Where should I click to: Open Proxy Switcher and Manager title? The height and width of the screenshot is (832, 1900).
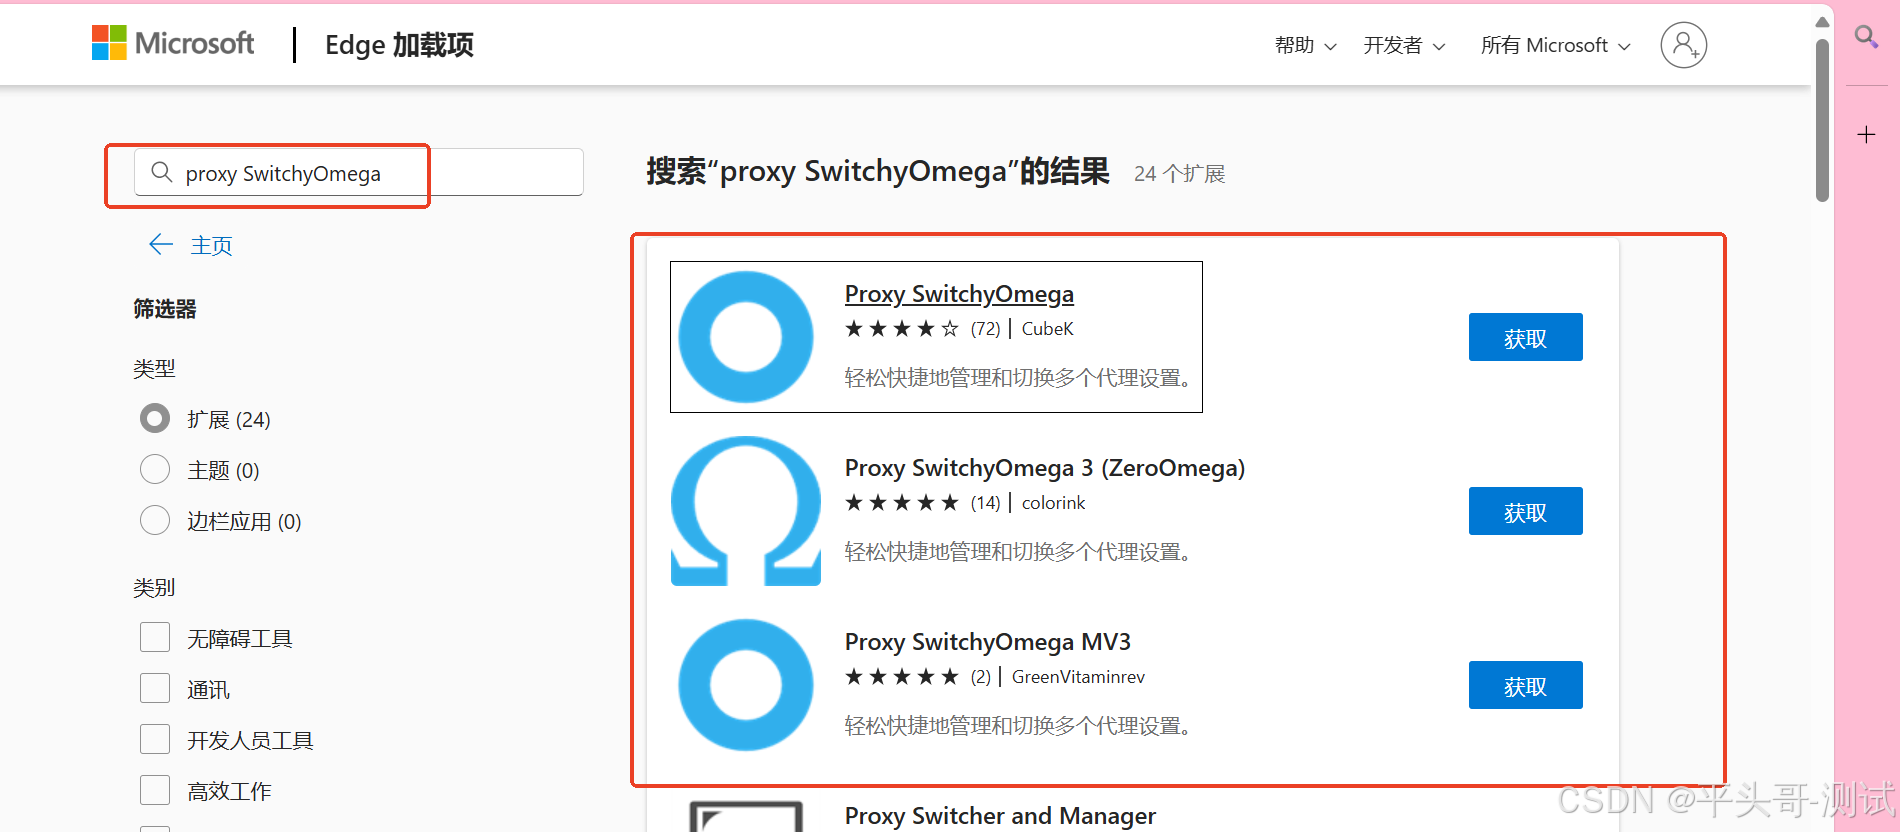(1000, 816)
